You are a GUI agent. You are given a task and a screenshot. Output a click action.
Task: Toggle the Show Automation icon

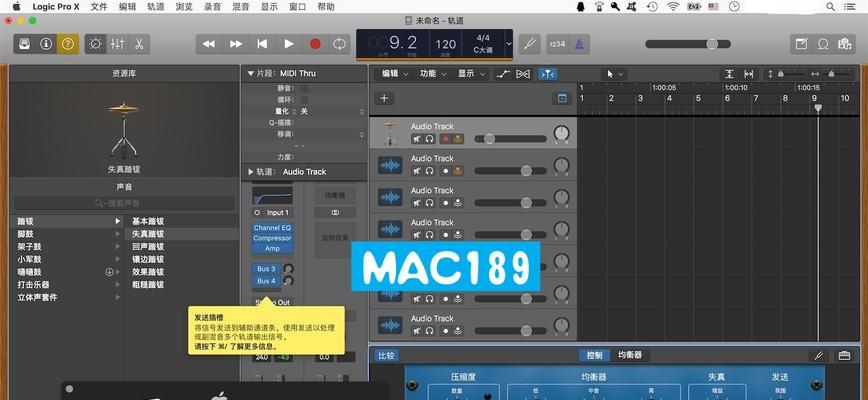point(503,74)
